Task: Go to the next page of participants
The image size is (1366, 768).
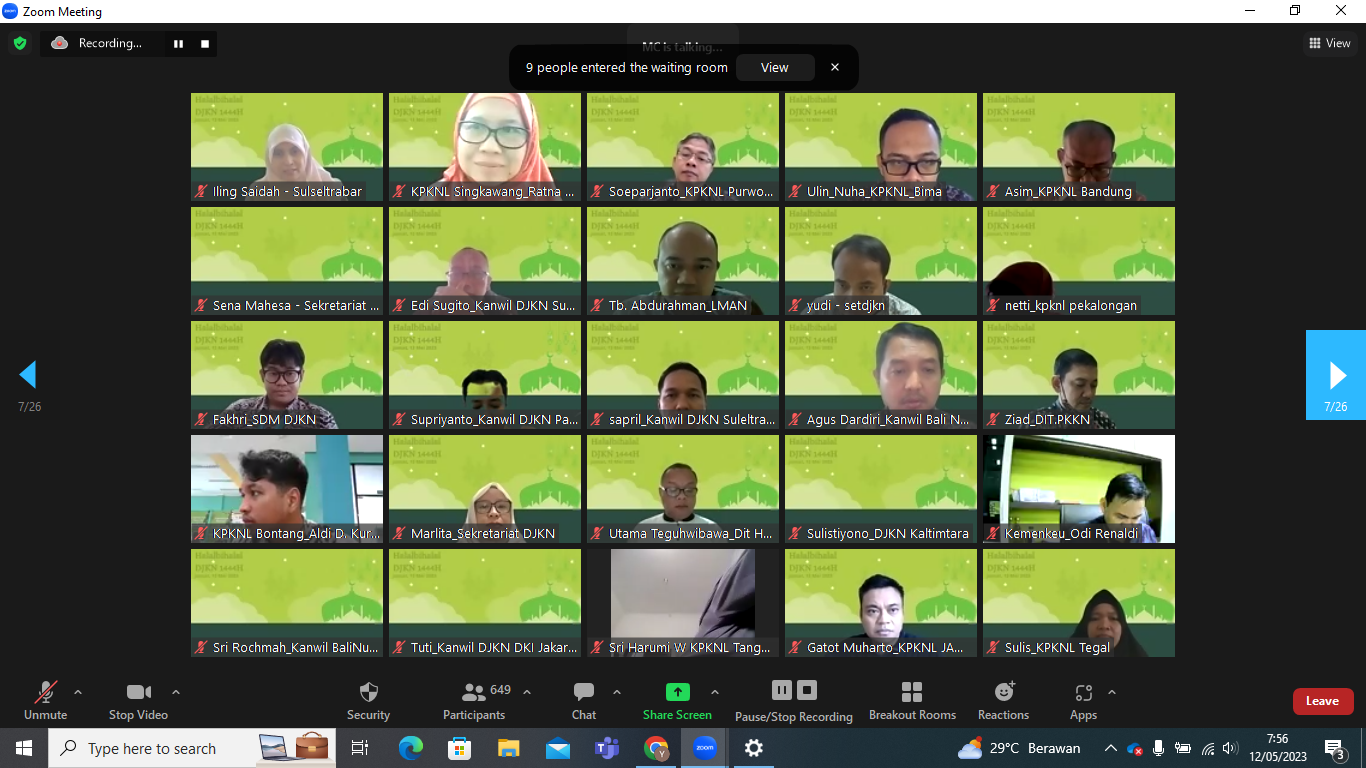Action: click(x=1336, y=375)
